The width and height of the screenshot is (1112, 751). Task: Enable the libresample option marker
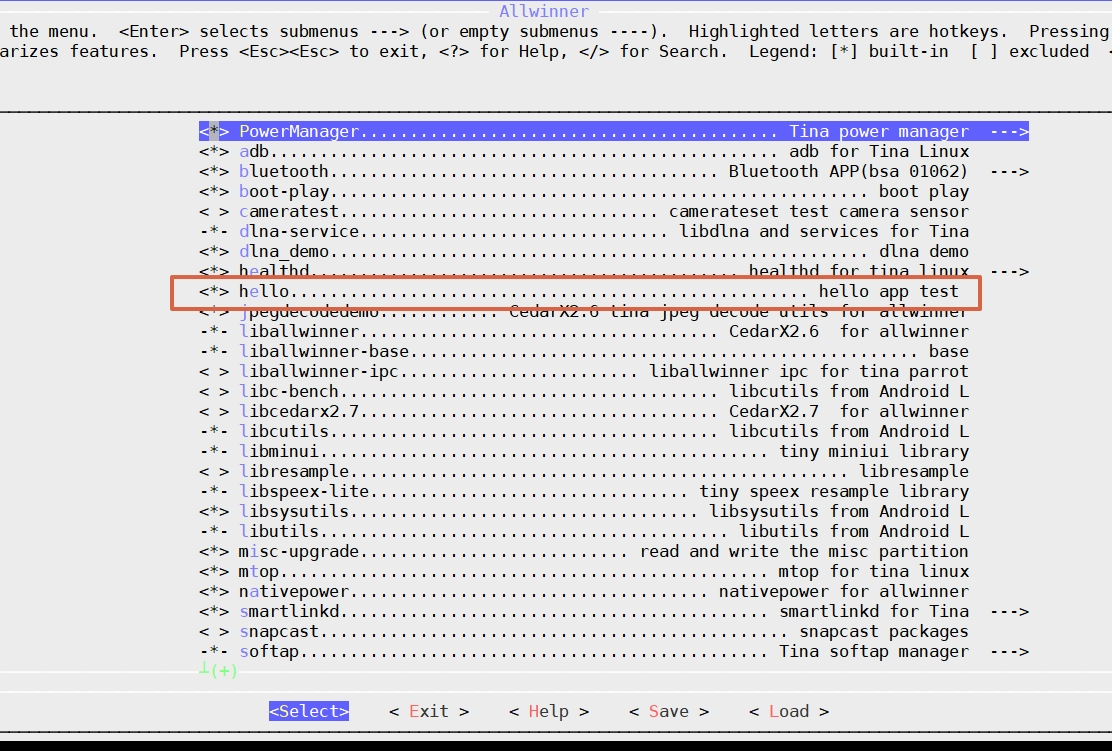[x=213, y=472]
